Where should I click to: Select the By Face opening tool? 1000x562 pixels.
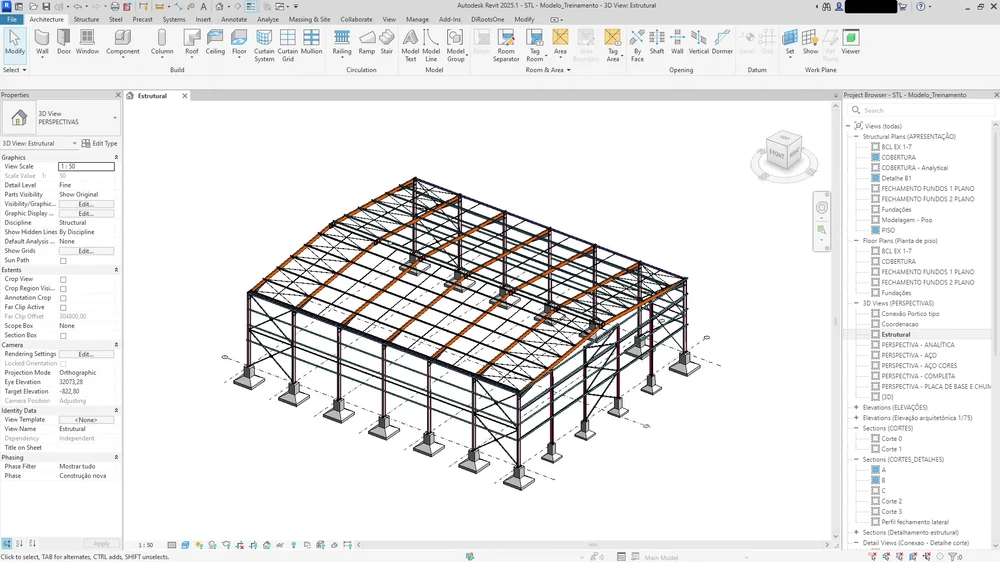tap(637, 46)
